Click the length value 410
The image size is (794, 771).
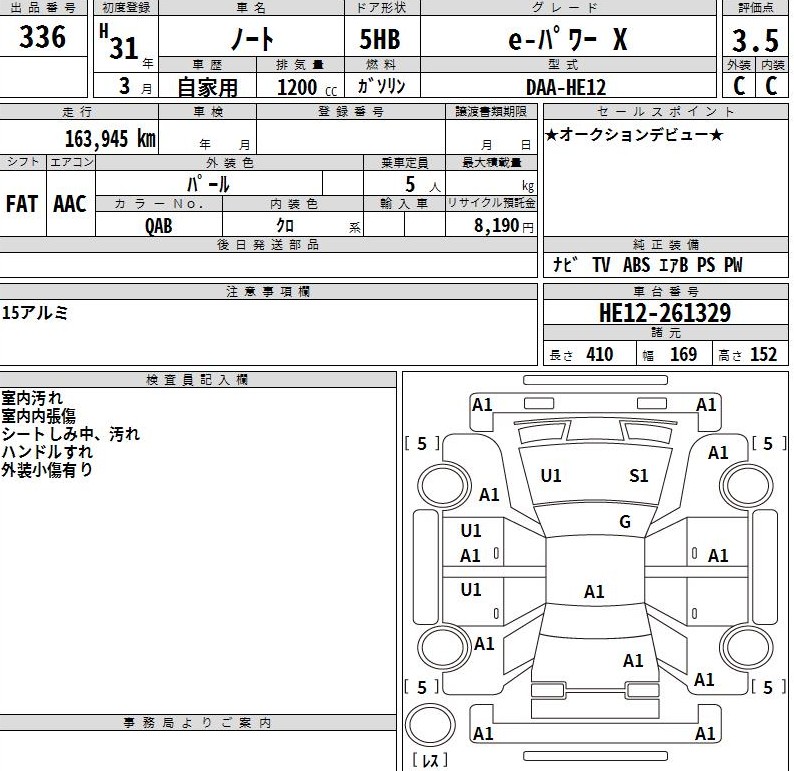click(x=600, y=354)
